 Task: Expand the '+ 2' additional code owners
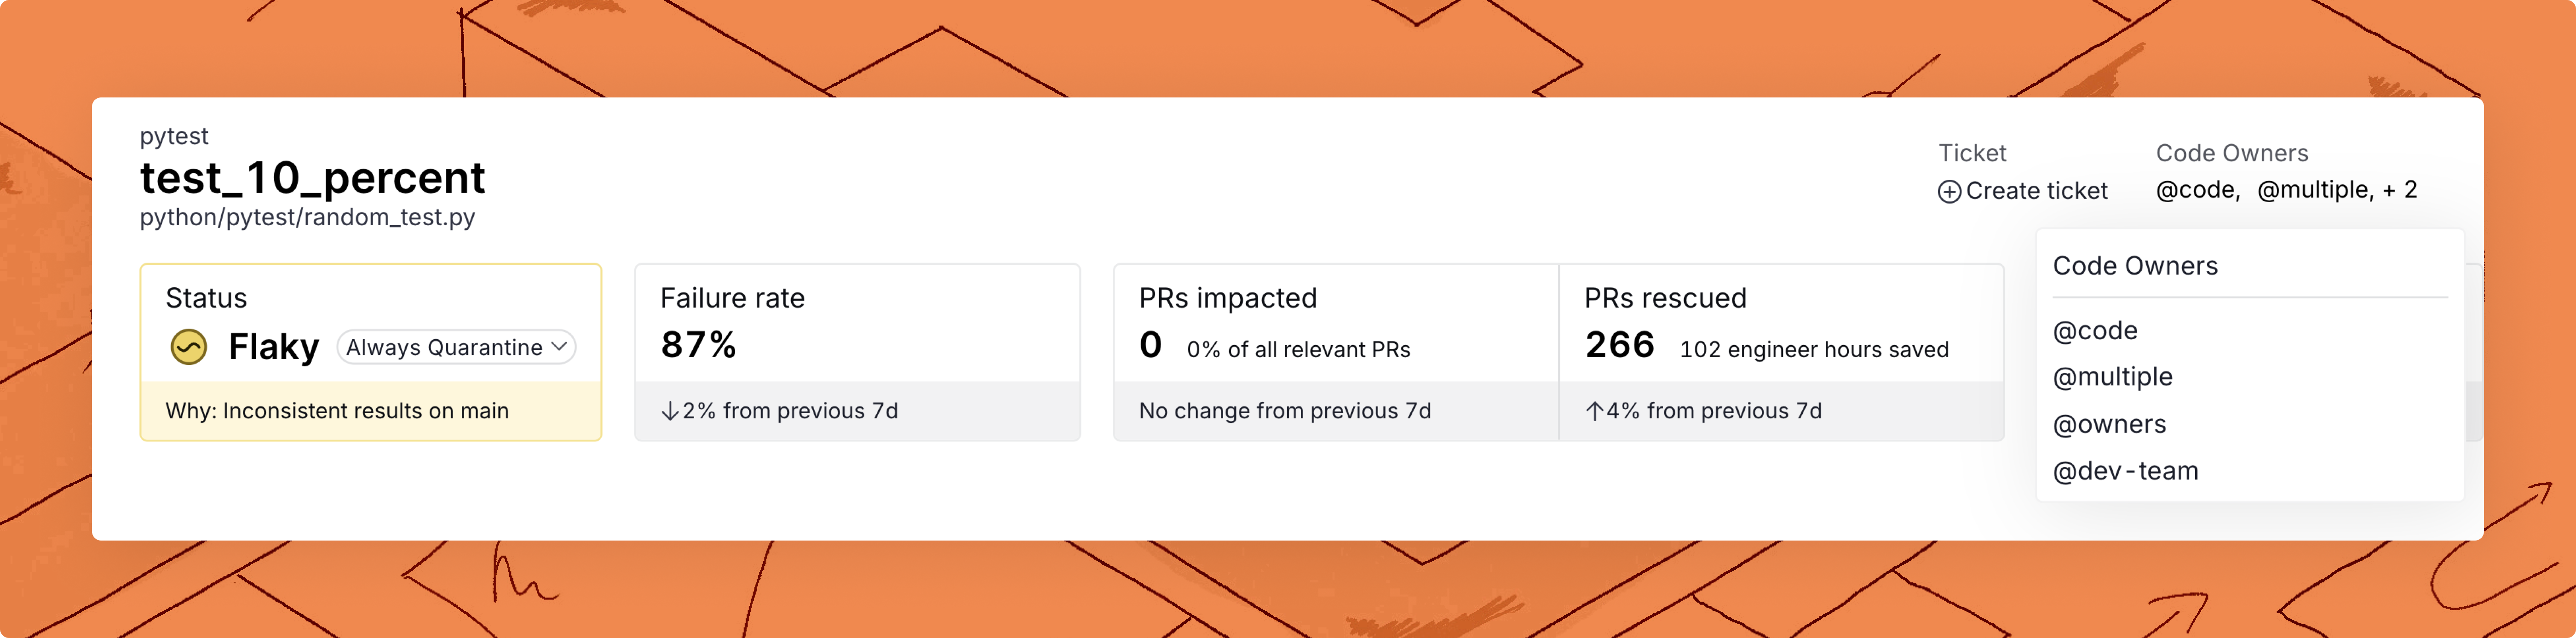tap(2399, 190)
